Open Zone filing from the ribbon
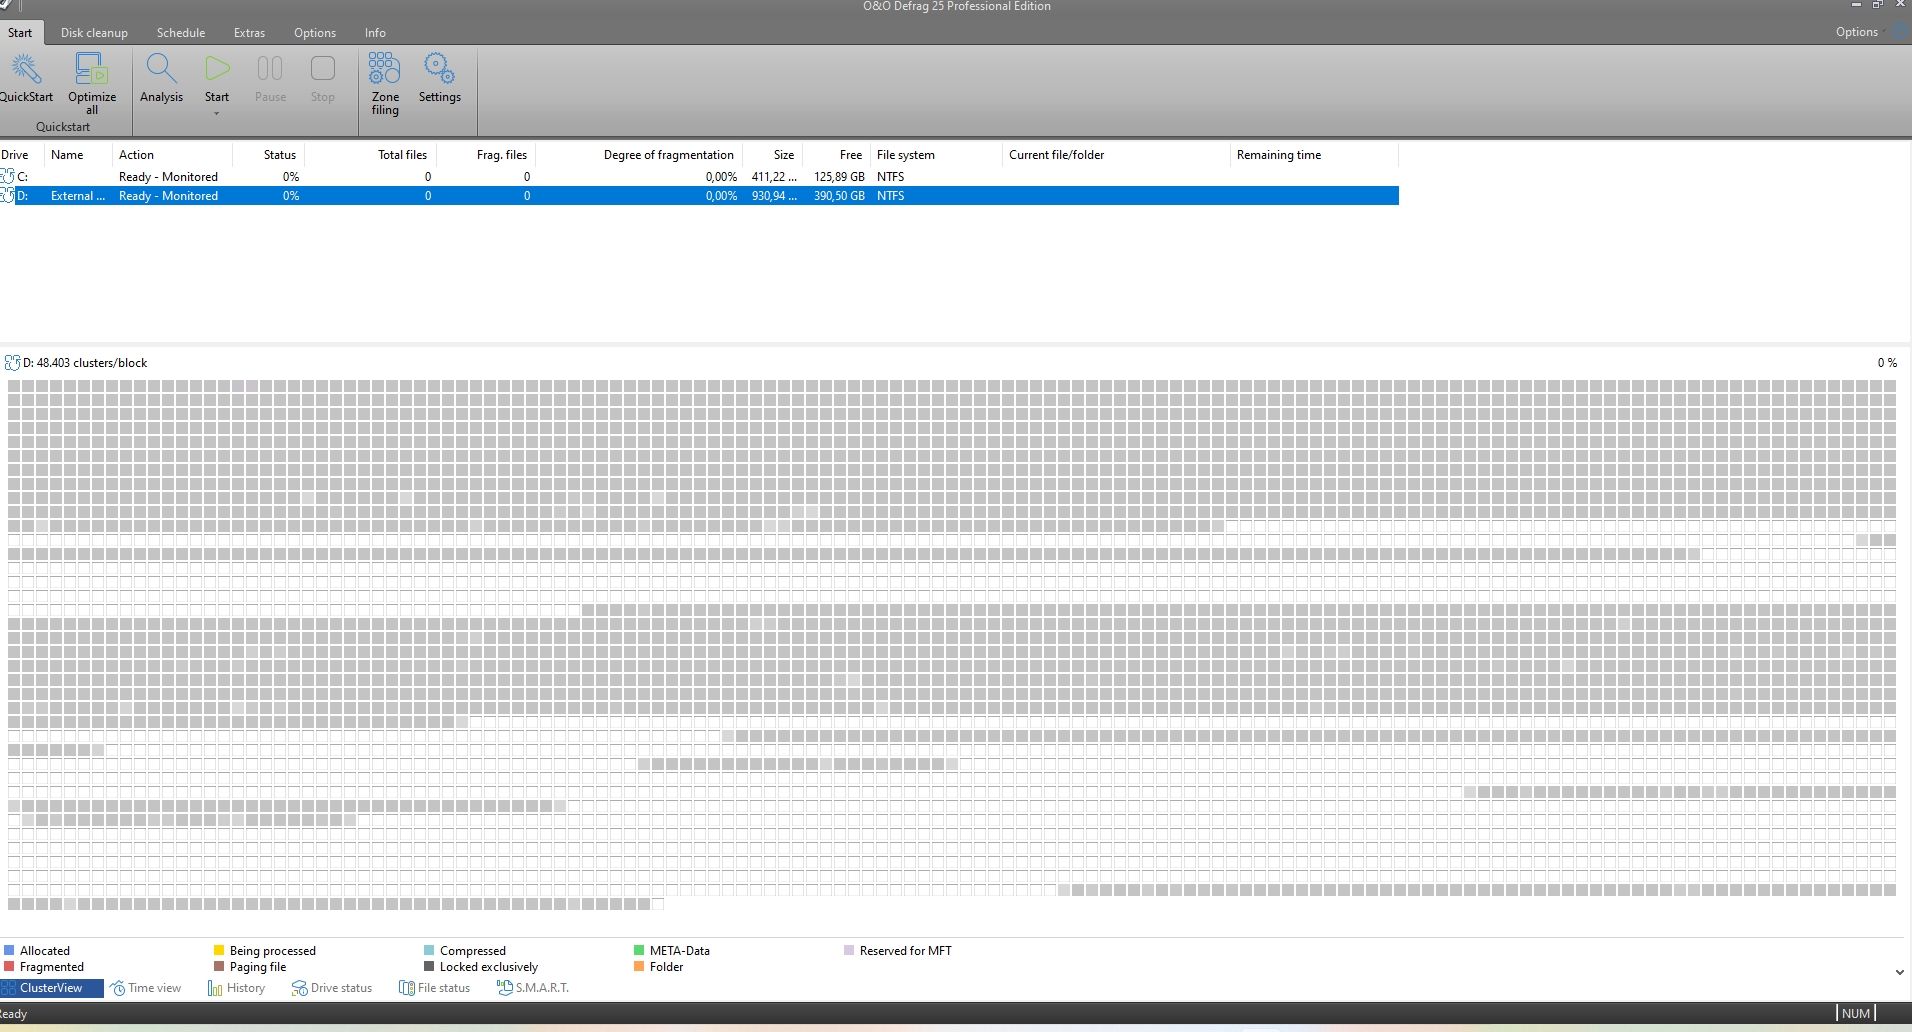Viewport: 1912px width, 1032px height. tap(385, 70)
